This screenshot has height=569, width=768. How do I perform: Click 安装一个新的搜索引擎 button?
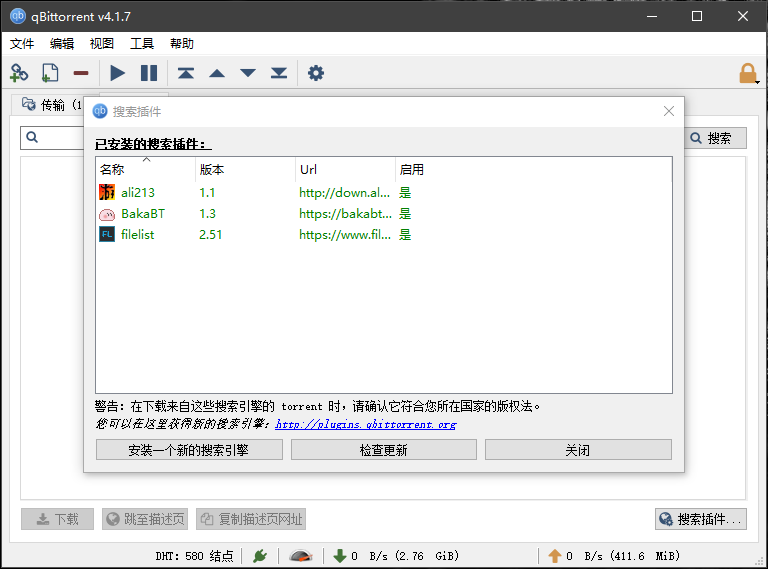pos(189,450)
